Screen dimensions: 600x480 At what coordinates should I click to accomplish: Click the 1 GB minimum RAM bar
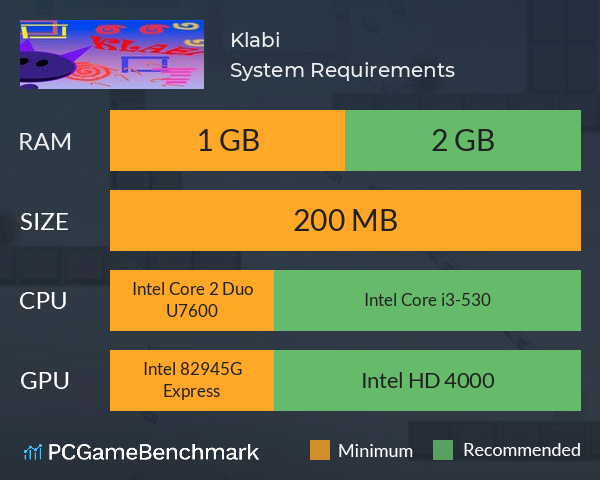point(227,140)
